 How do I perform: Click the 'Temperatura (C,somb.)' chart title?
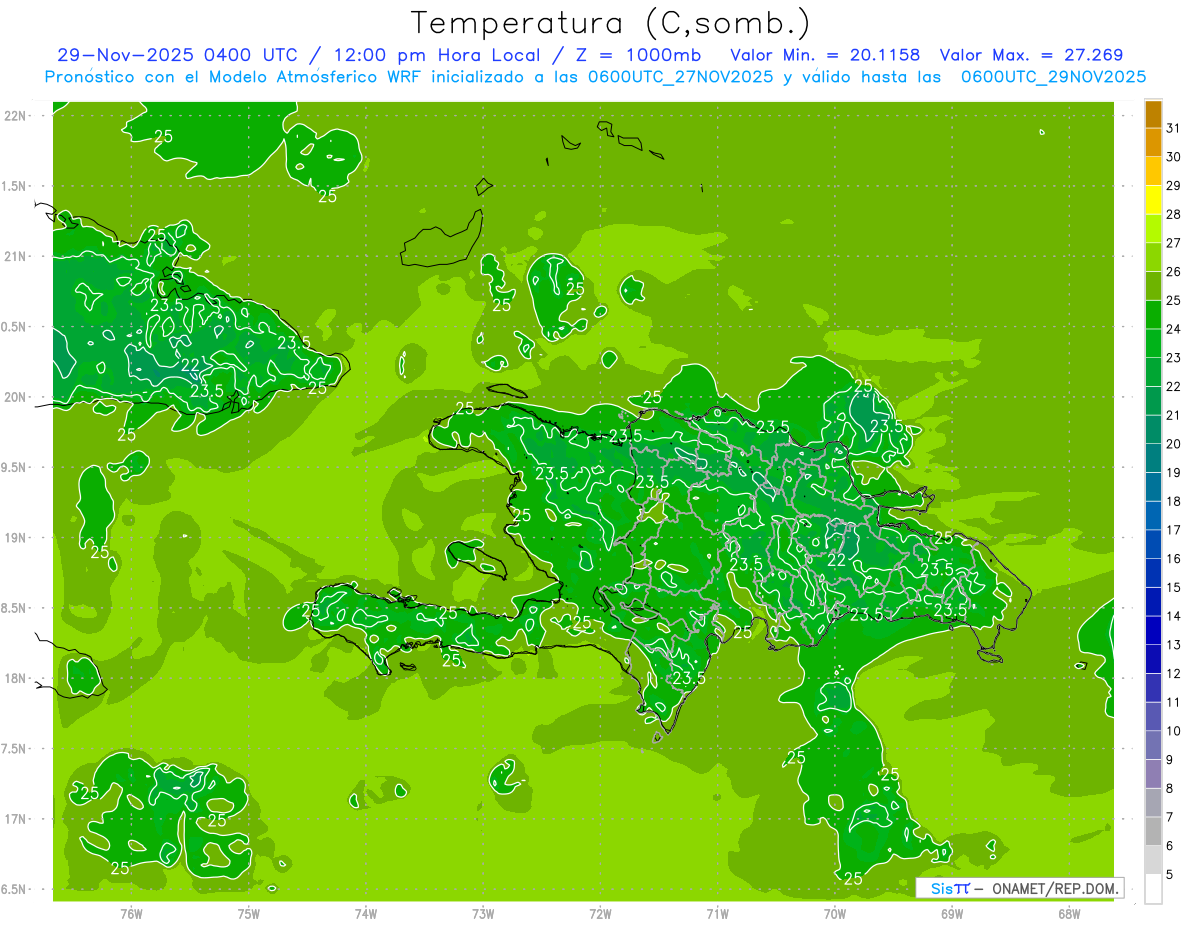pos(610,23)
